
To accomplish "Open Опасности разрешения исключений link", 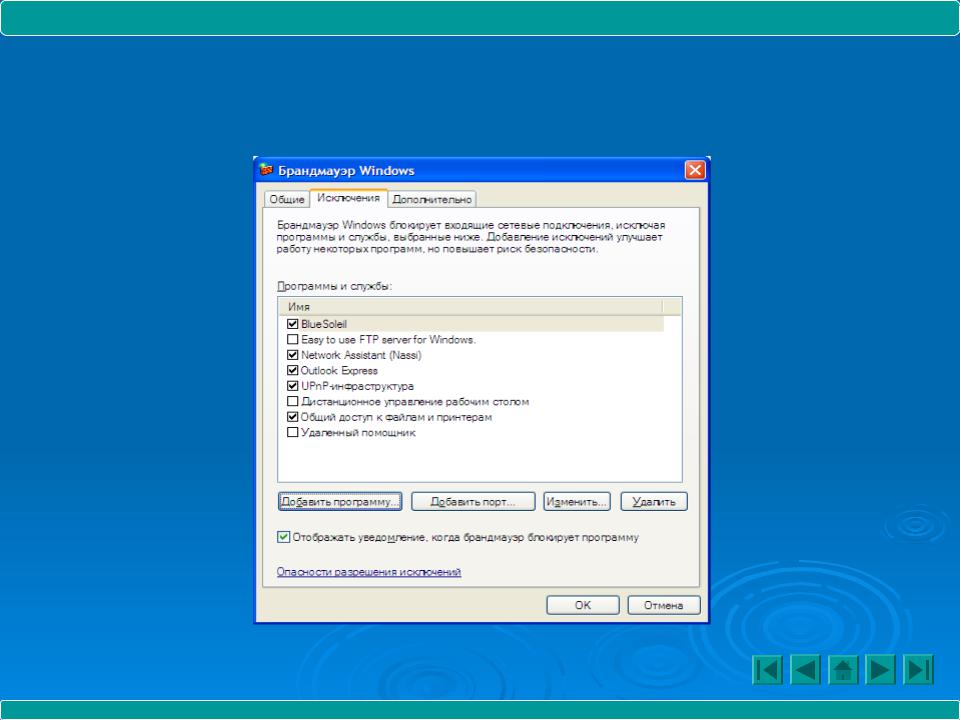I will (x=369, y=572).
